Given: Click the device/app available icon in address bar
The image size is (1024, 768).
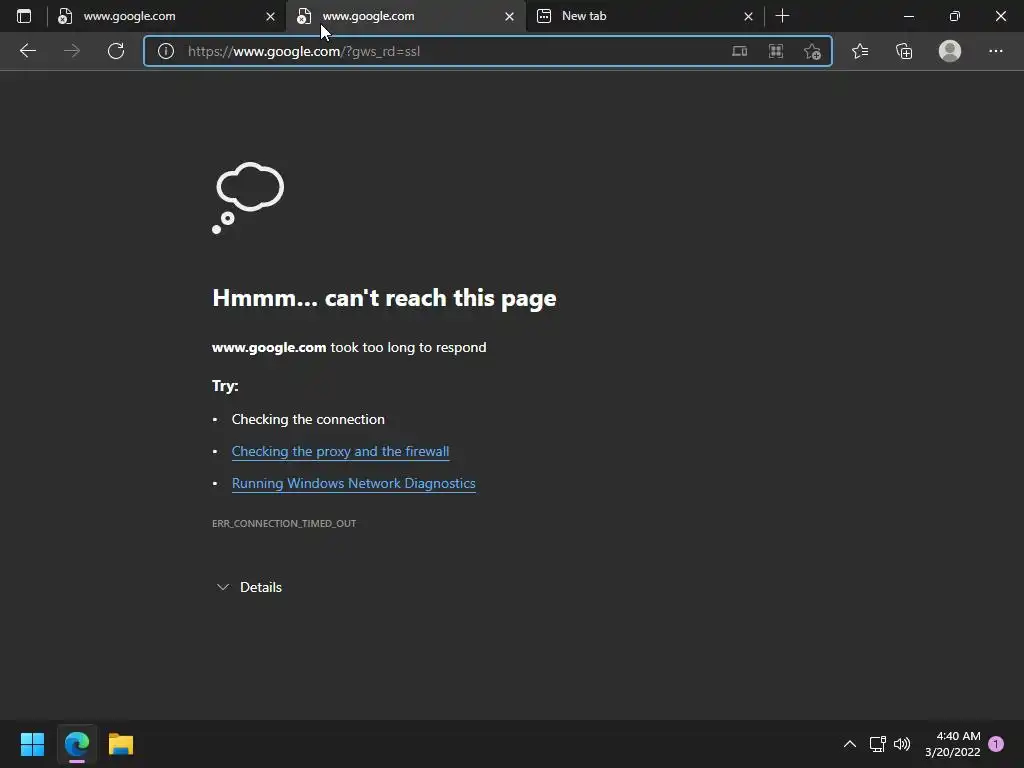Looking at the screenshot, I should point(739,51).
